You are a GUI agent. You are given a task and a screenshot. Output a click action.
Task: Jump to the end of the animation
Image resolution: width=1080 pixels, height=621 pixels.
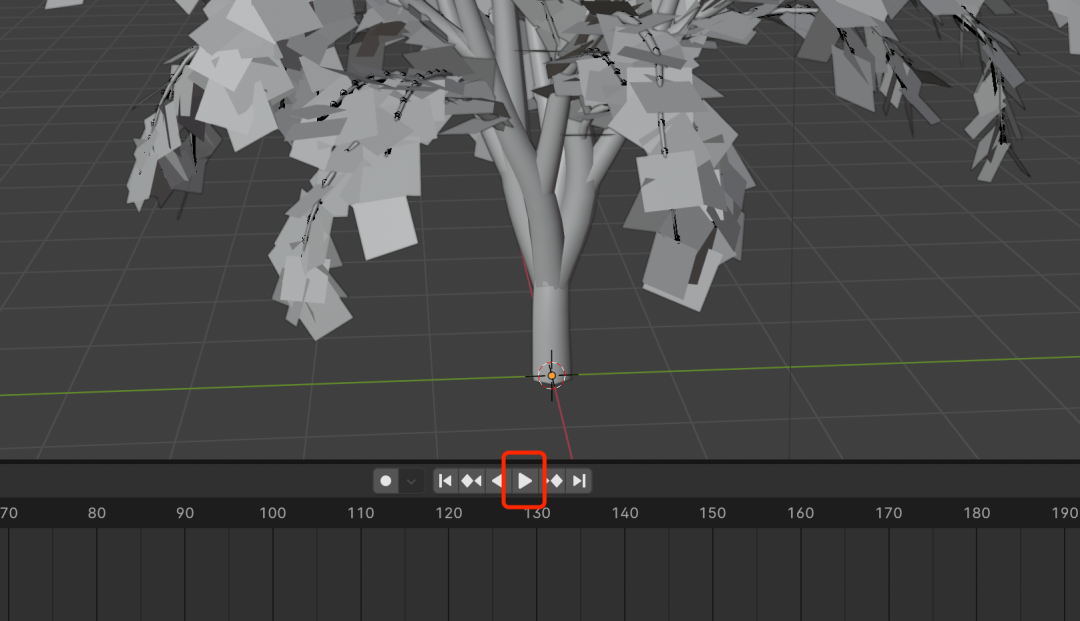pyautogui.click(x=578, y=481)
